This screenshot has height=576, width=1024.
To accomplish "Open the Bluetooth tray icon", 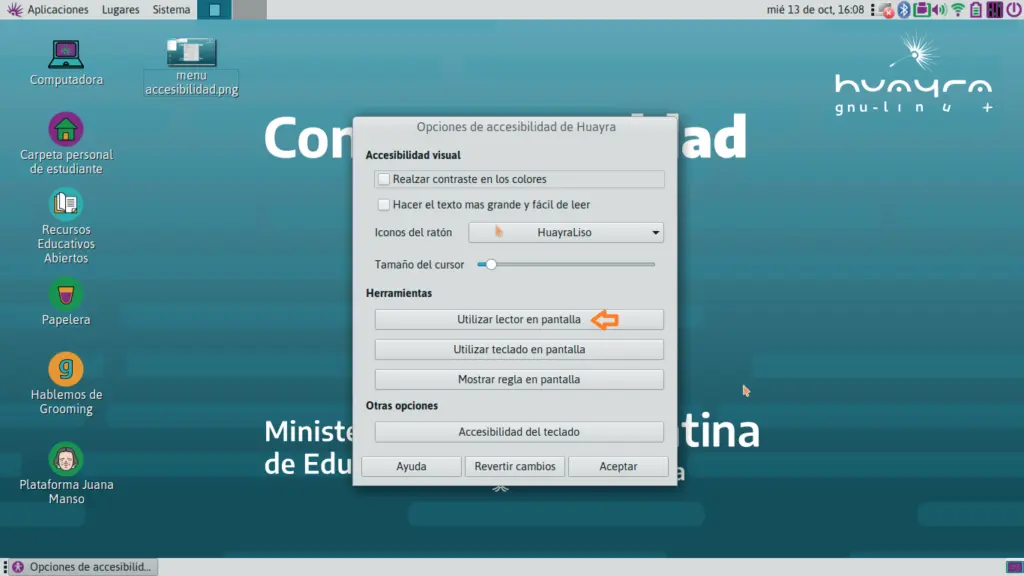I will click(x=904, y=10).
